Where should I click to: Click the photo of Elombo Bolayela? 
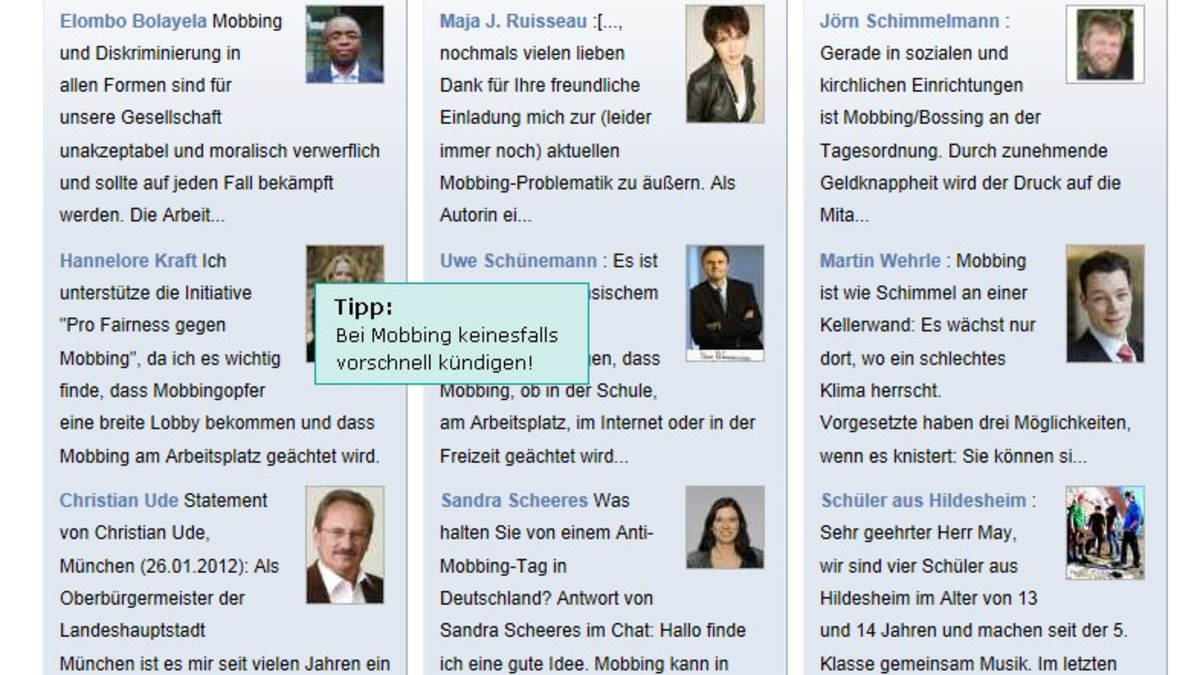coord(344,45)
